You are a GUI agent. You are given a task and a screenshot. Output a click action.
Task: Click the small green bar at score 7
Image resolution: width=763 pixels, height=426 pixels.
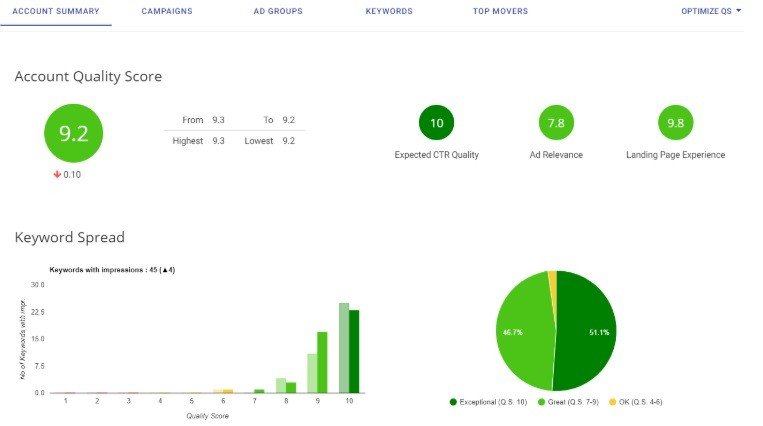(x=259, y=391)
